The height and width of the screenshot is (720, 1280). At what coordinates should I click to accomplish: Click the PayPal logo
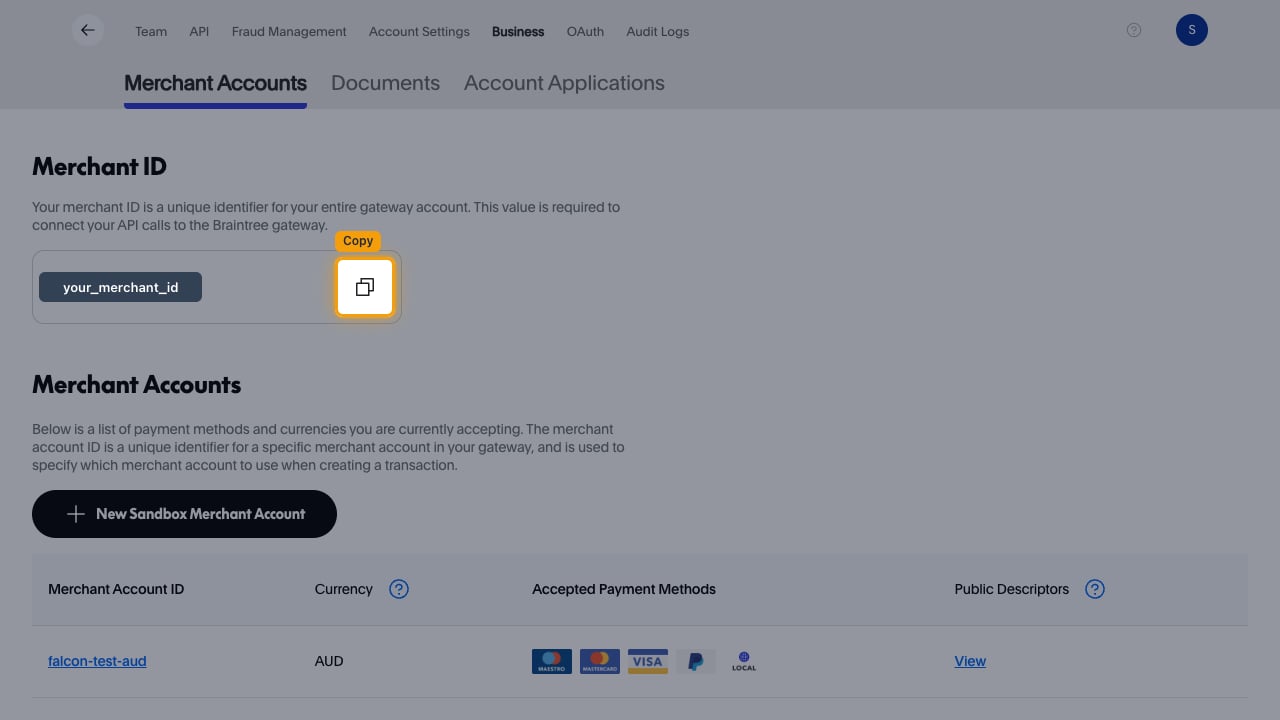pos(696,661)
